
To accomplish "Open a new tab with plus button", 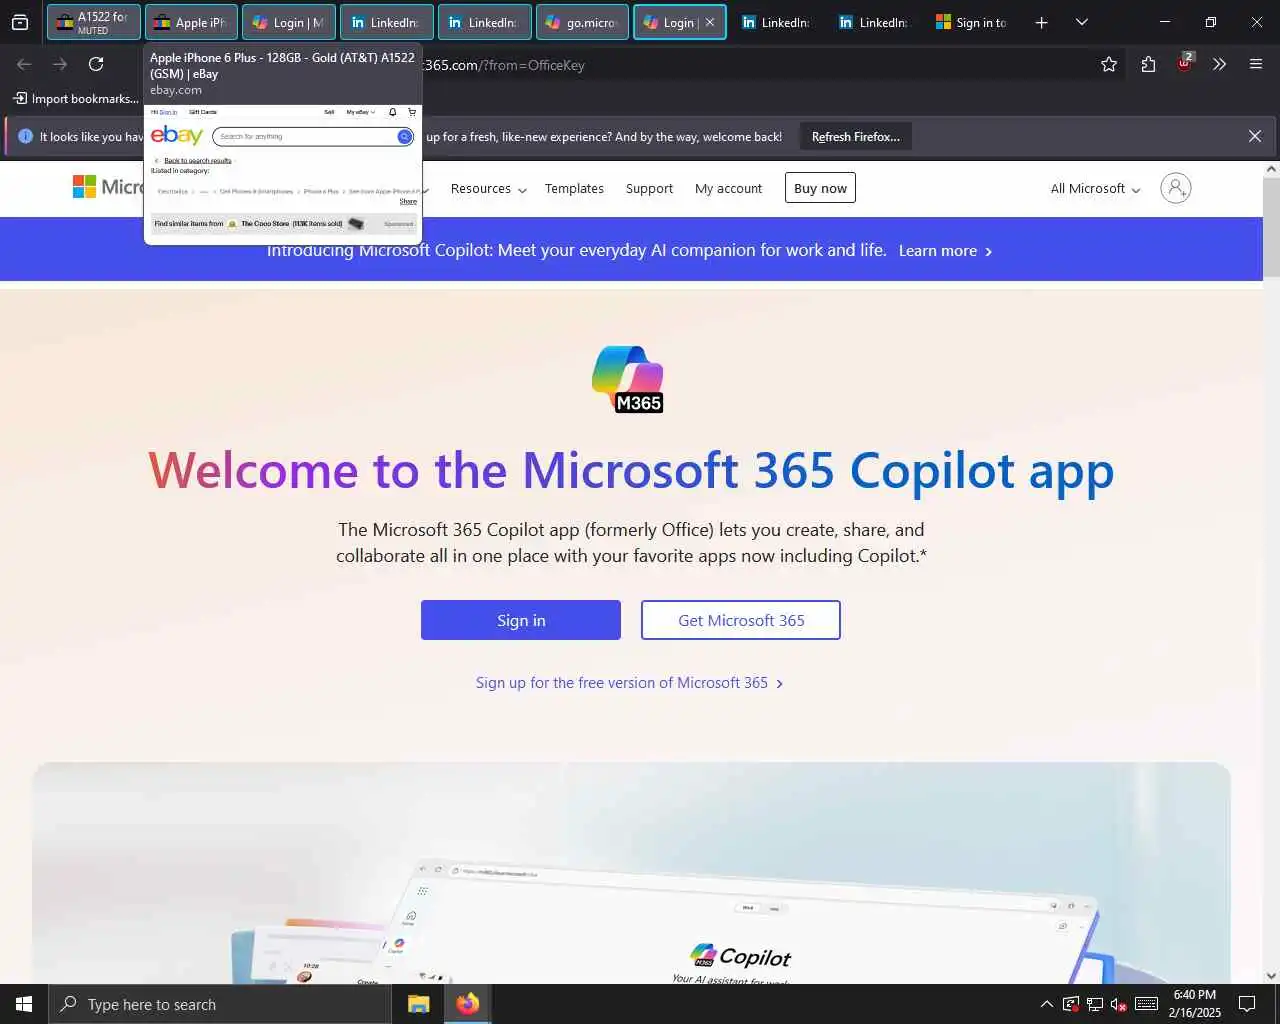I will [x=1041, y=22].
